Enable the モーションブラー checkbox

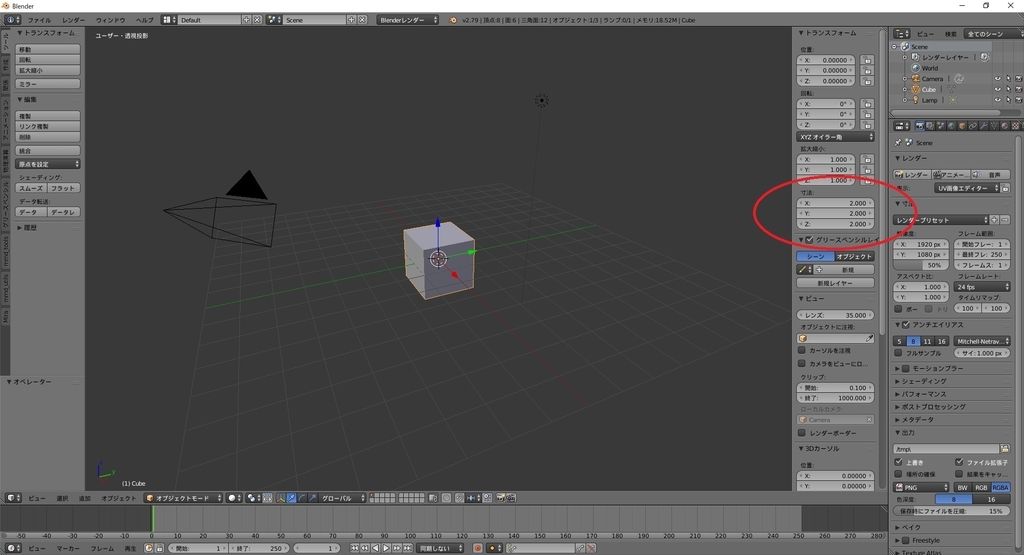906,368
